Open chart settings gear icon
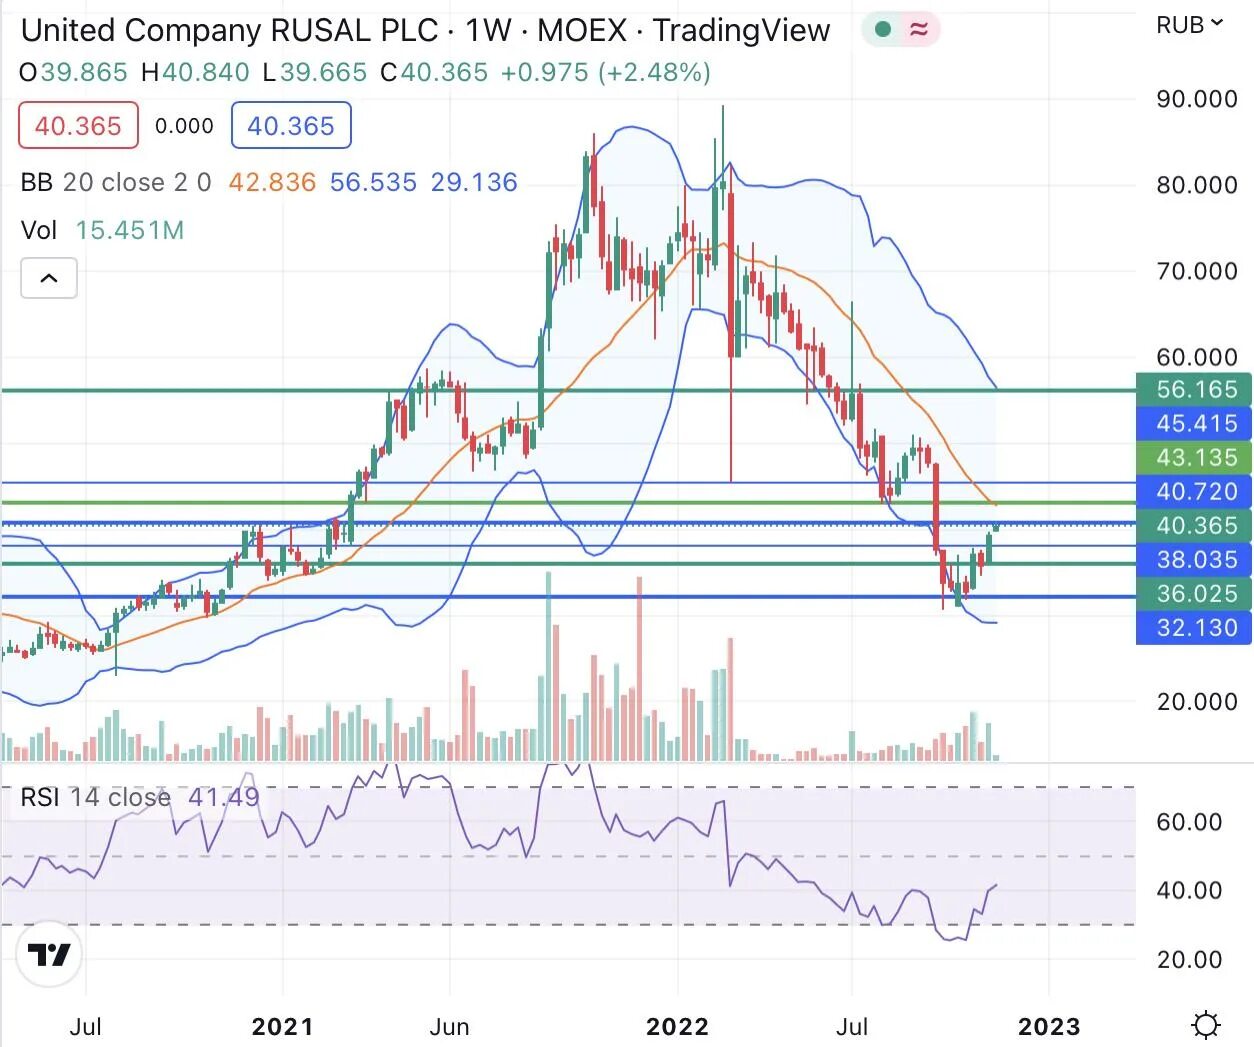Viewport: 1254px width, 1047px height. coord(1206,1026)
